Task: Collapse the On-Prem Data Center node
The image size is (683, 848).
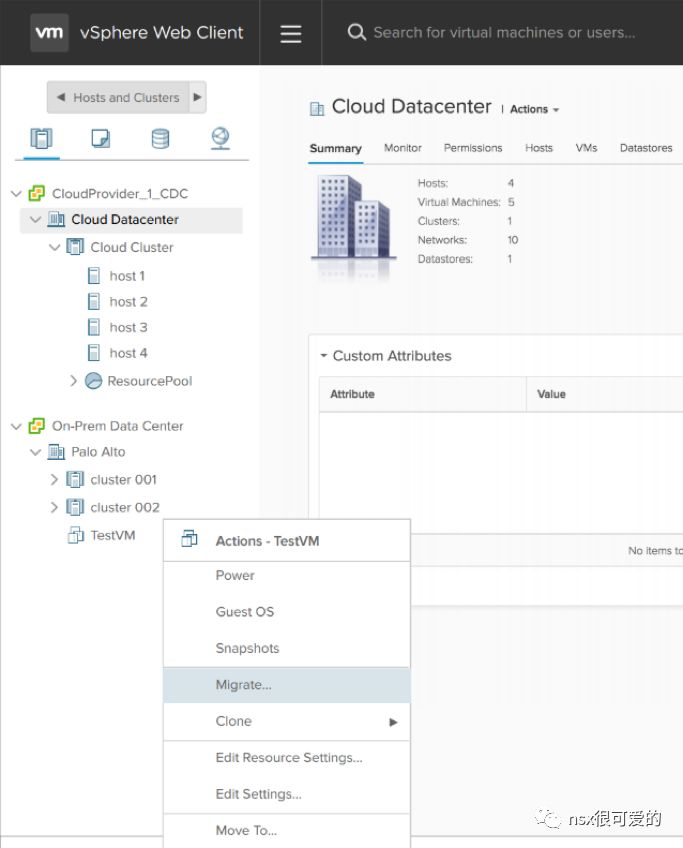Action: point(16,426)
